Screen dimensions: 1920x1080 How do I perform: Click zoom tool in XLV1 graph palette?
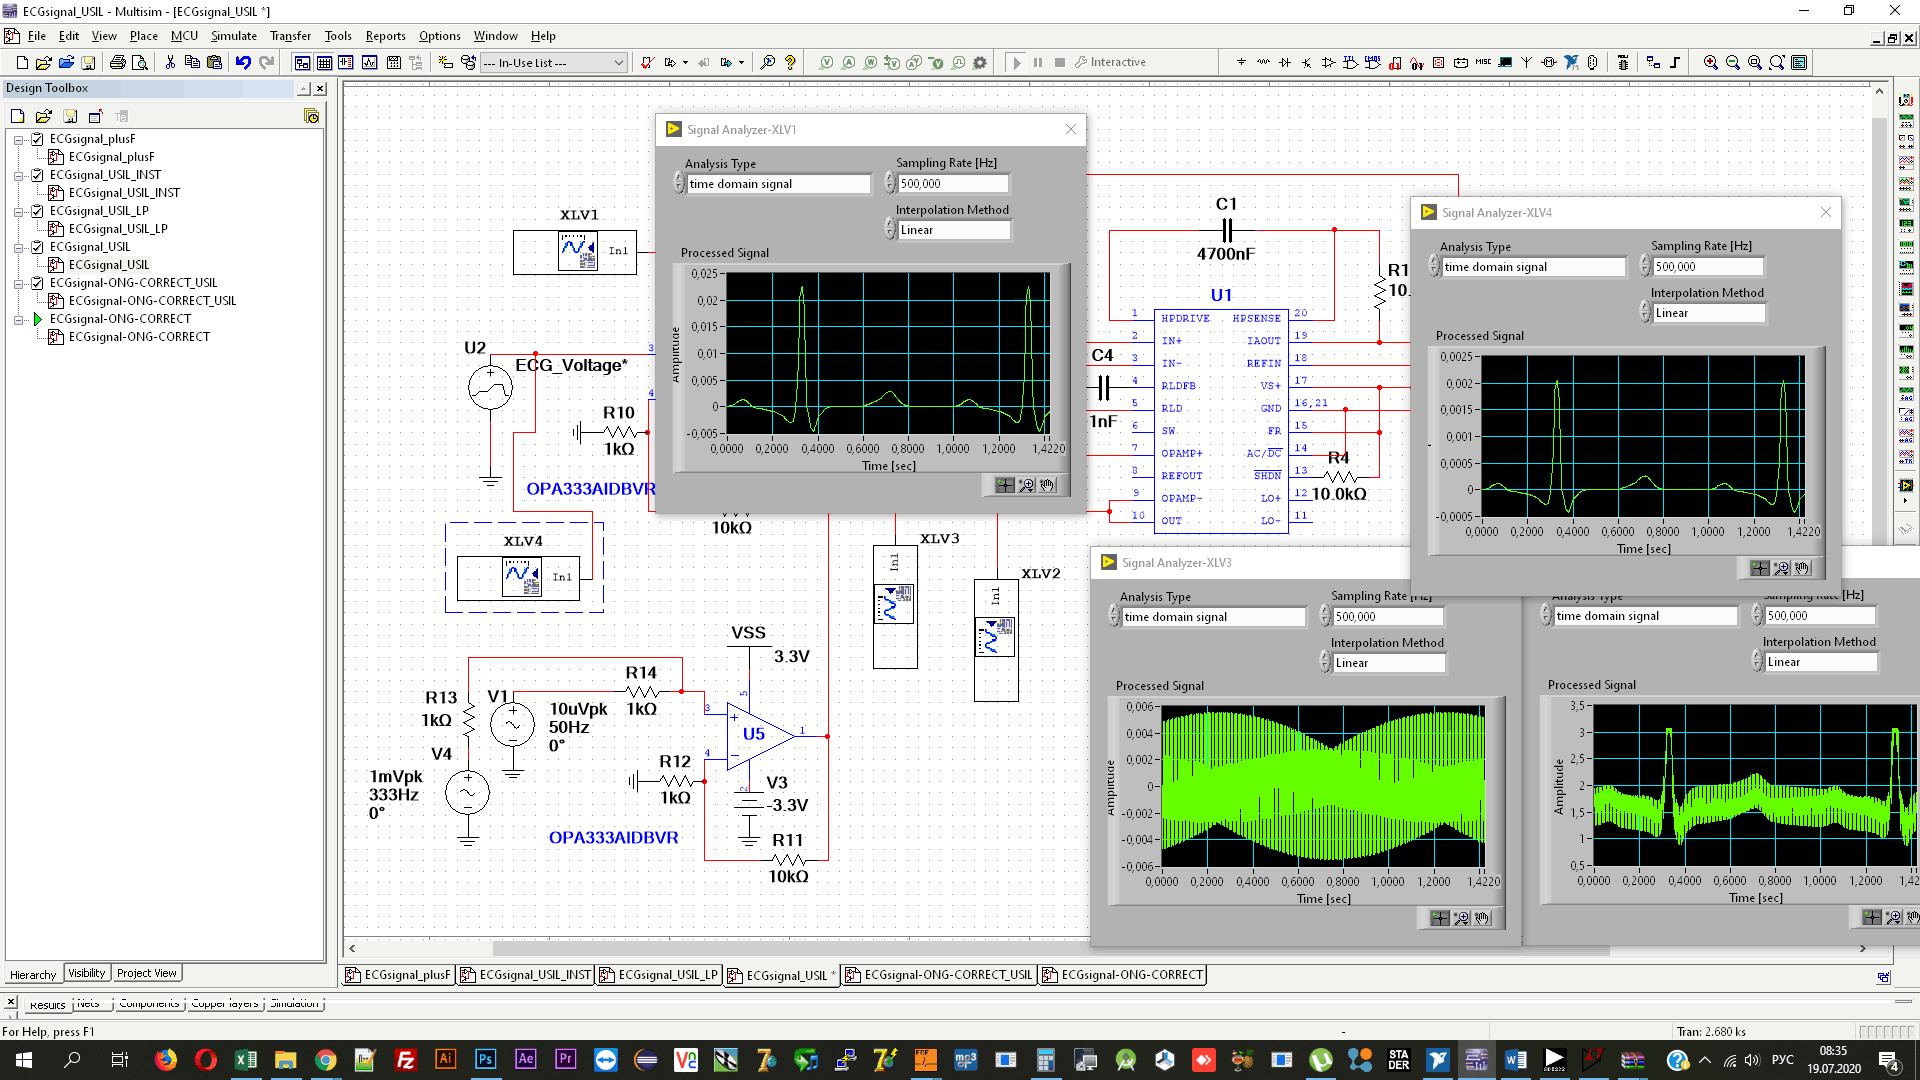[1027, 485]
